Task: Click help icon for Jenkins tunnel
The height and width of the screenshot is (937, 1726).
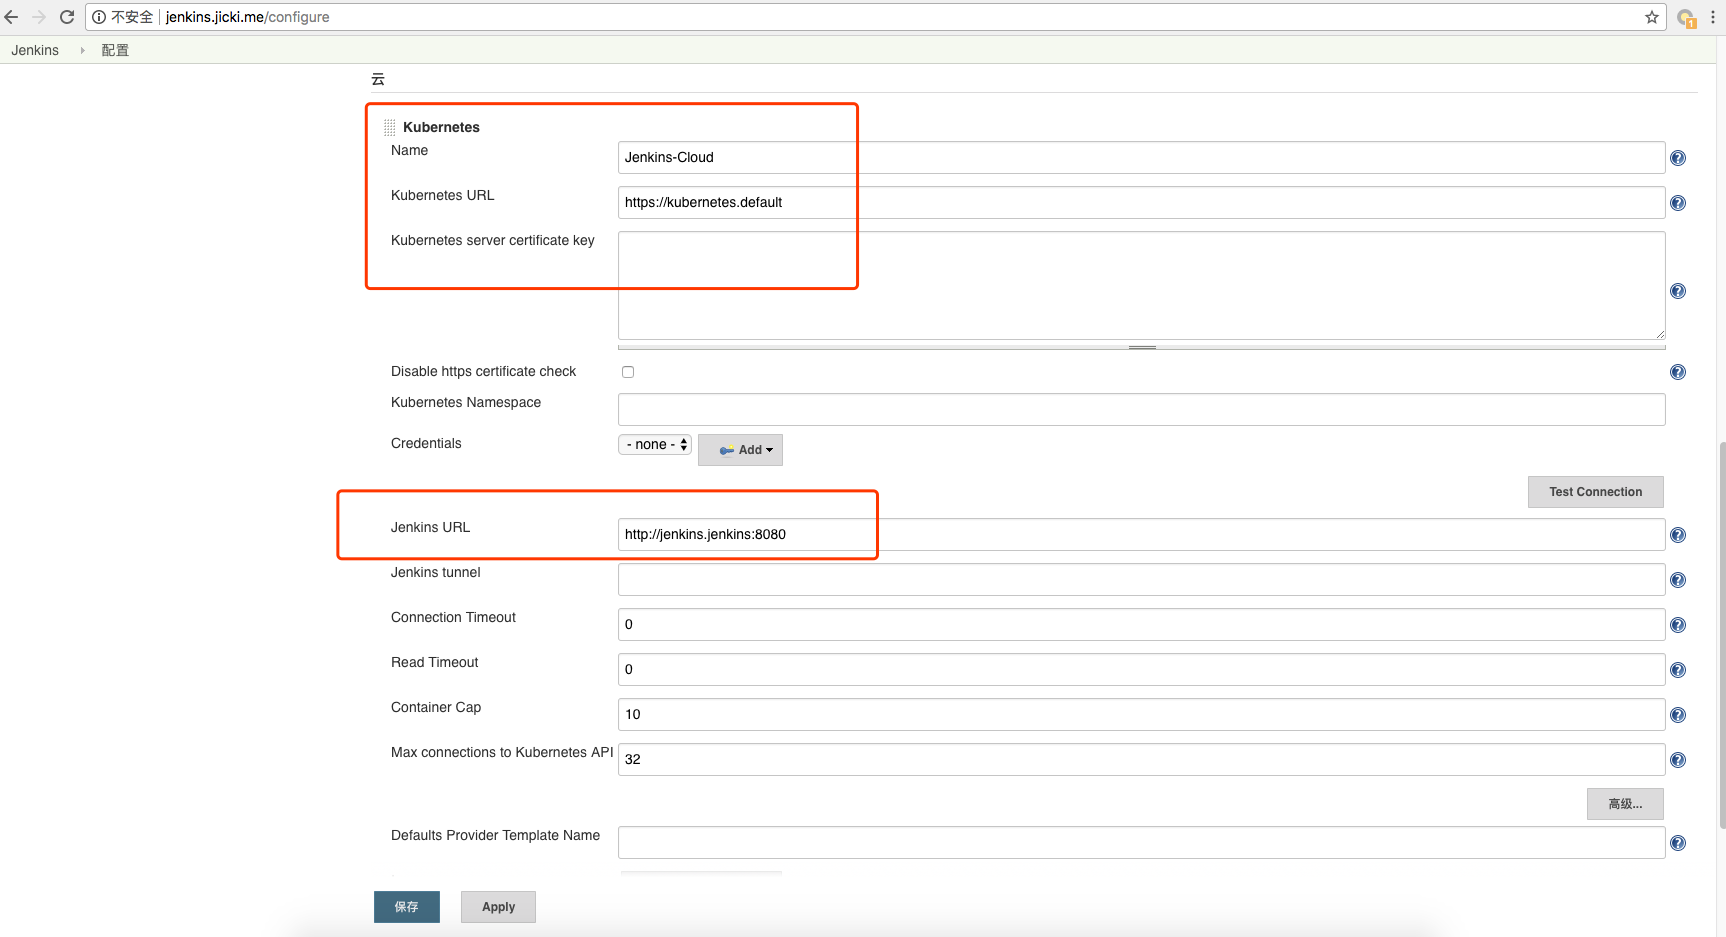Action: (x=1678, y=580)
